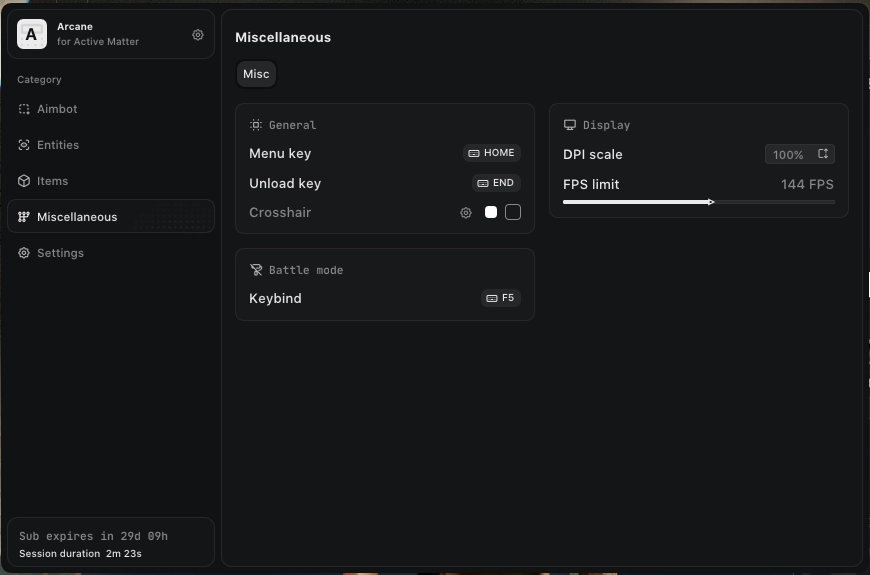Open the Aimbot category

[57, 109]
